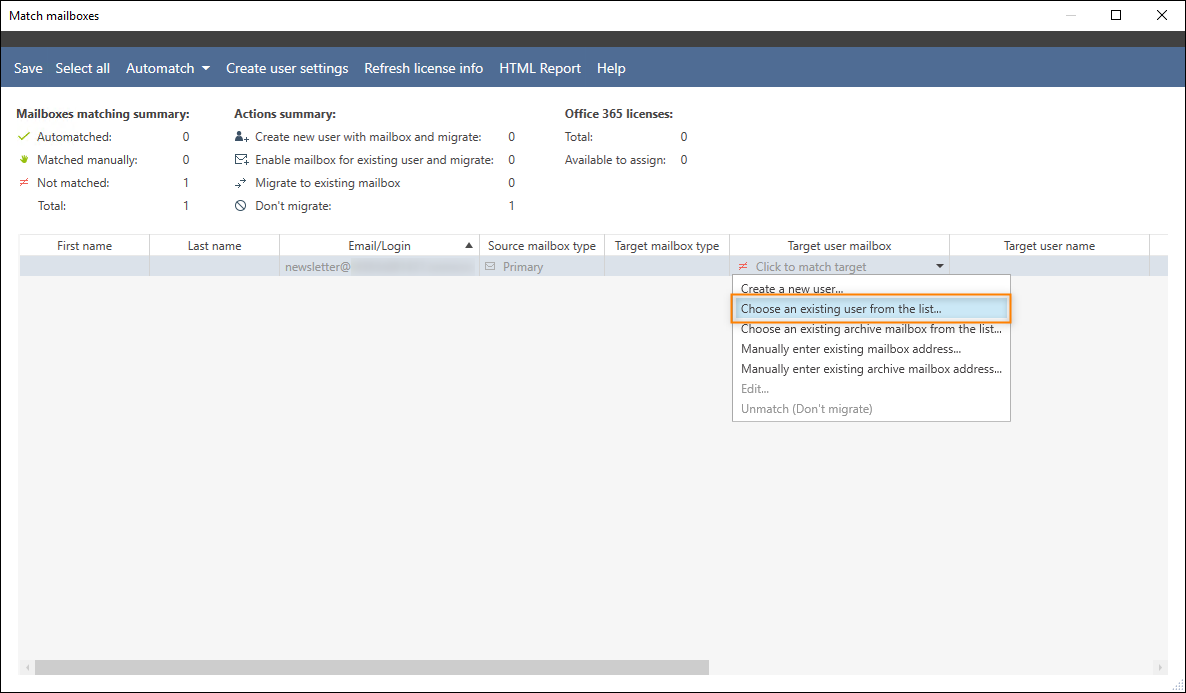This screenshot has width=1186, height=693.
Task: Click Save in the toolbar
Action: [x=28, y=68]
